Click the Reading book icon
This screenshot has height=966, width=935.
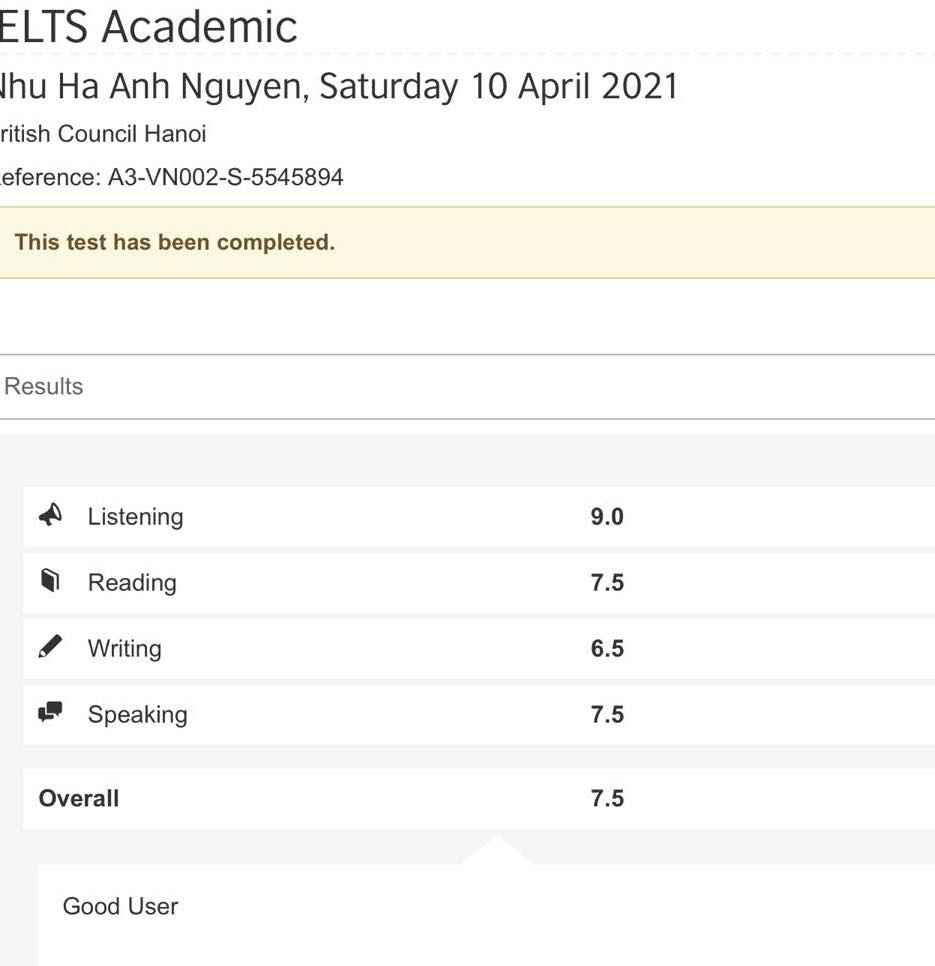click(x=50, y=581)
